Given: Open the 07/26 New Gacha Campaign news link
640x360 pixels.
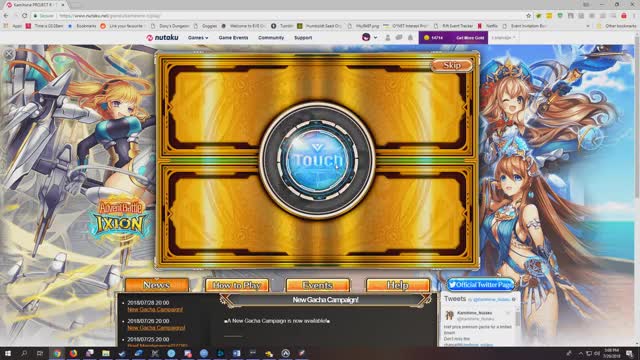Looking at the screenshot, I should tap(156, 328).
